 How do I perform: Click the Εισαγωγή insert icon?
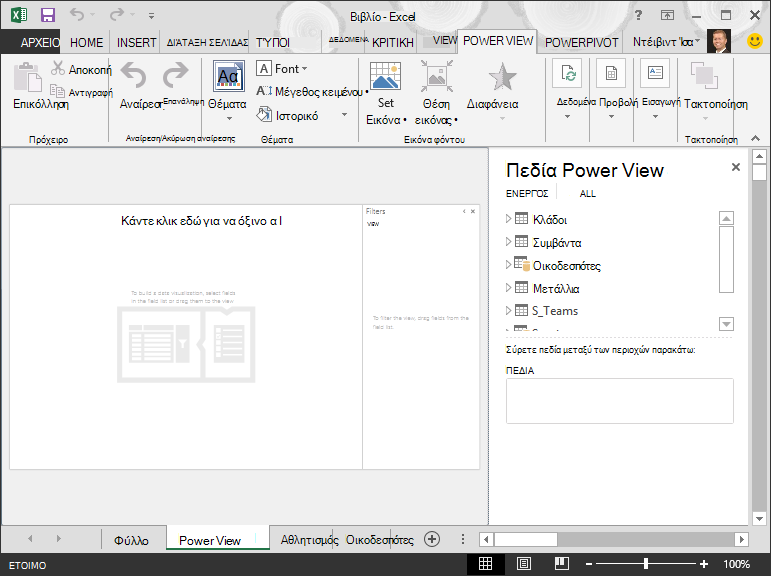click(655, 73)
